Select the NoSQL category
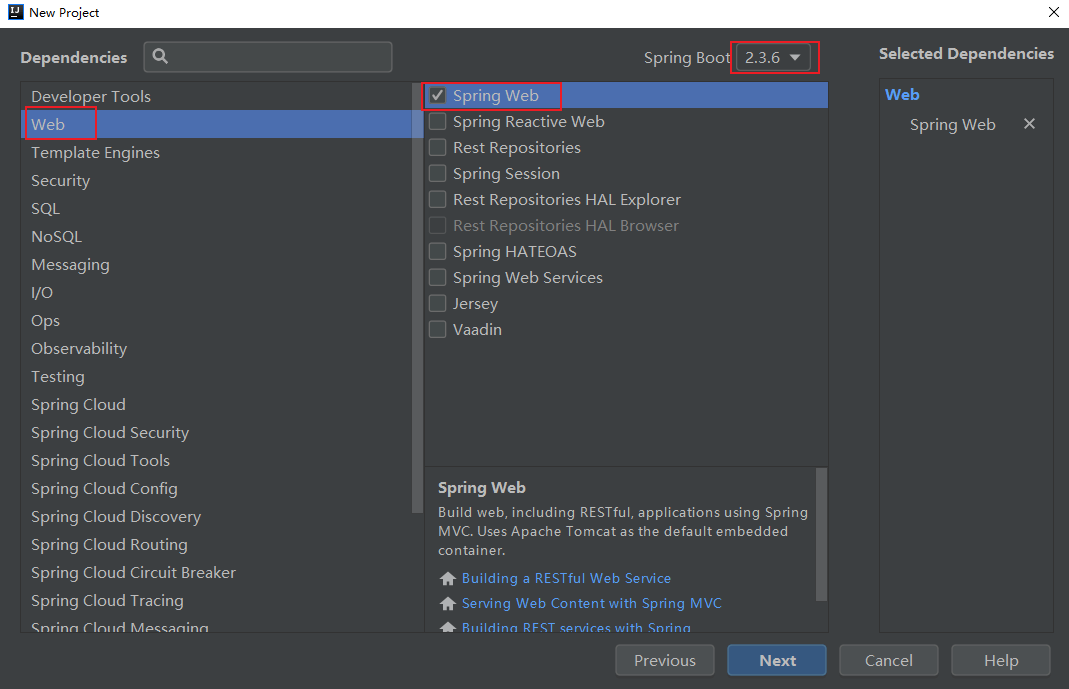 [217, 236]
